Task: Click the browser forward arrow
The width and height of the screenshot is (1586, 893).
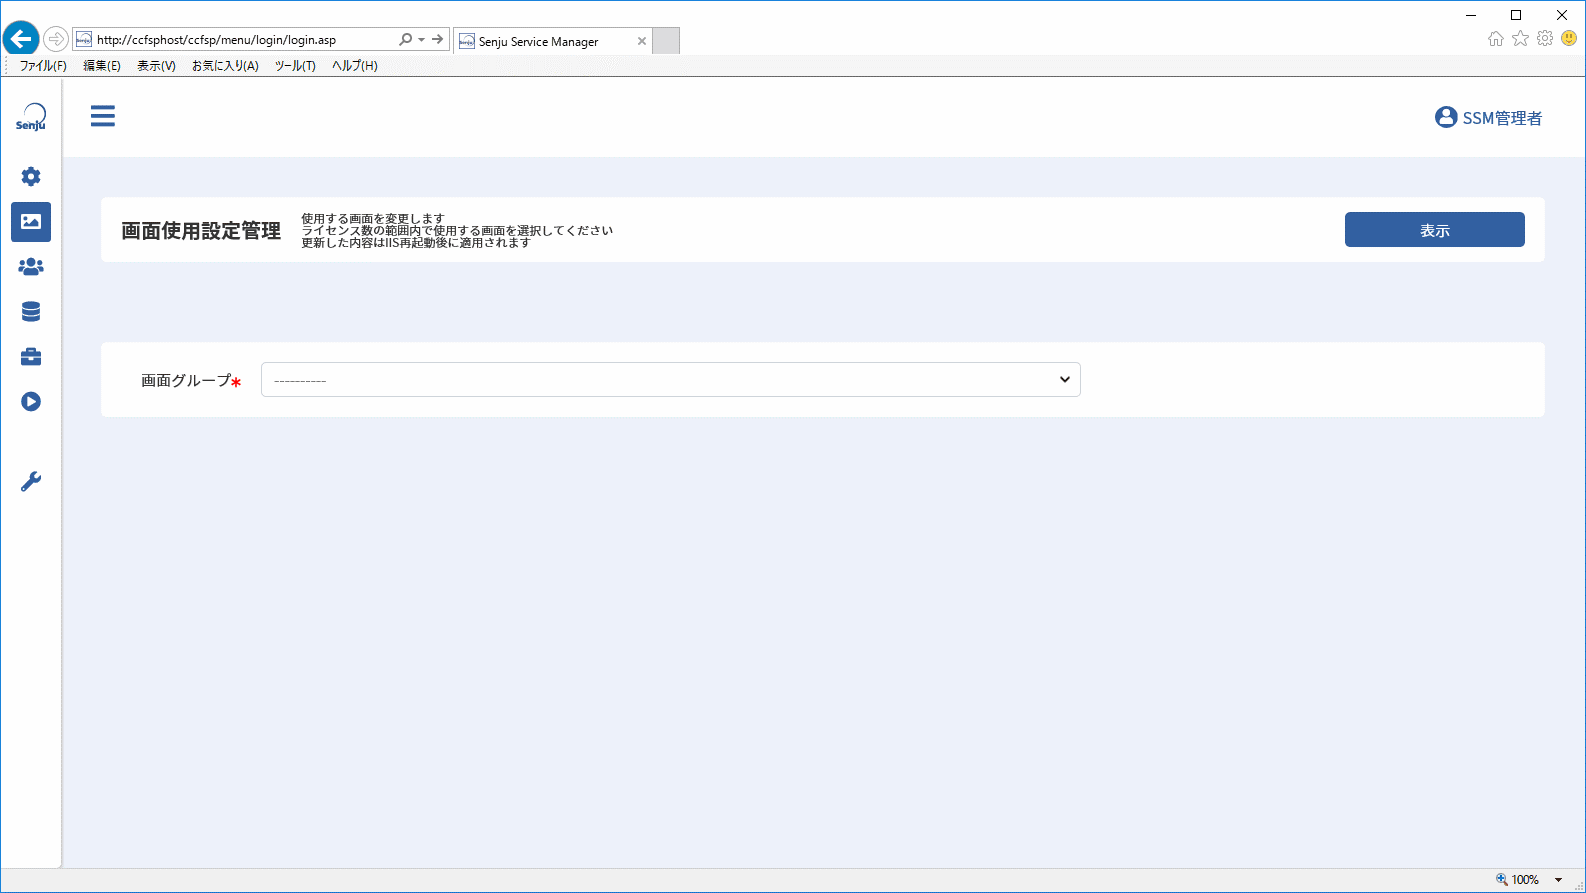Action: click(56, 39)
